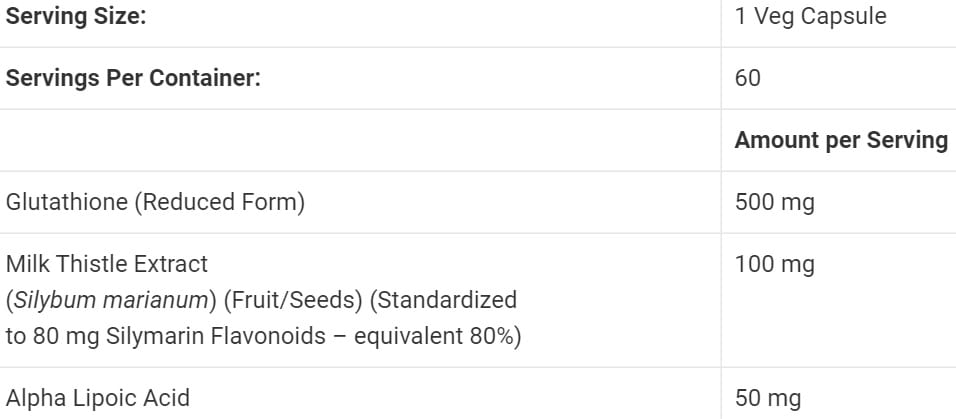956x419 pixels.
Task: Click the Servings Per Container label
Action: coord(133,79)
